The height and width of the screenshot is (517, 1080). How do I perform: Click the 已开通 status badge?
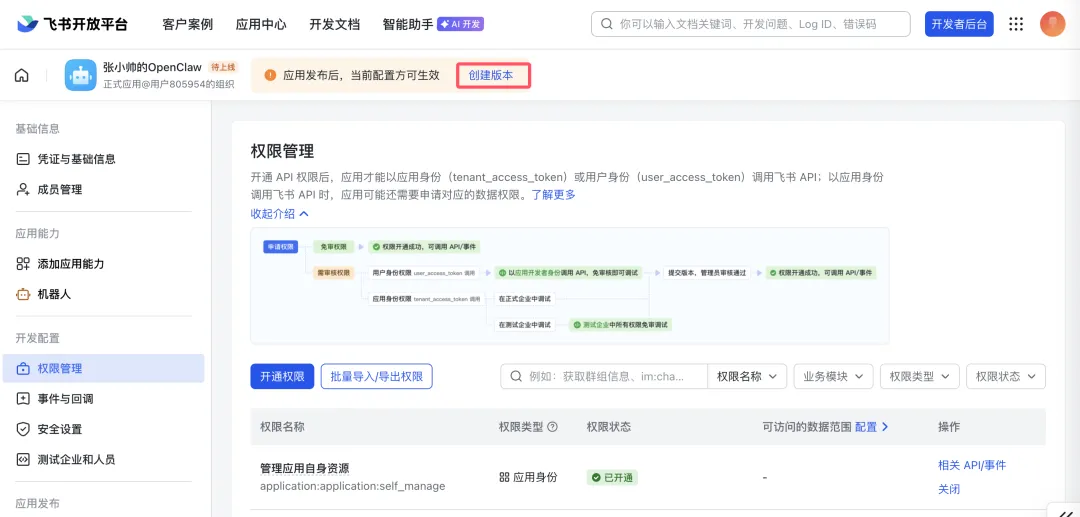pyautogui.click(x=612, y=477)
